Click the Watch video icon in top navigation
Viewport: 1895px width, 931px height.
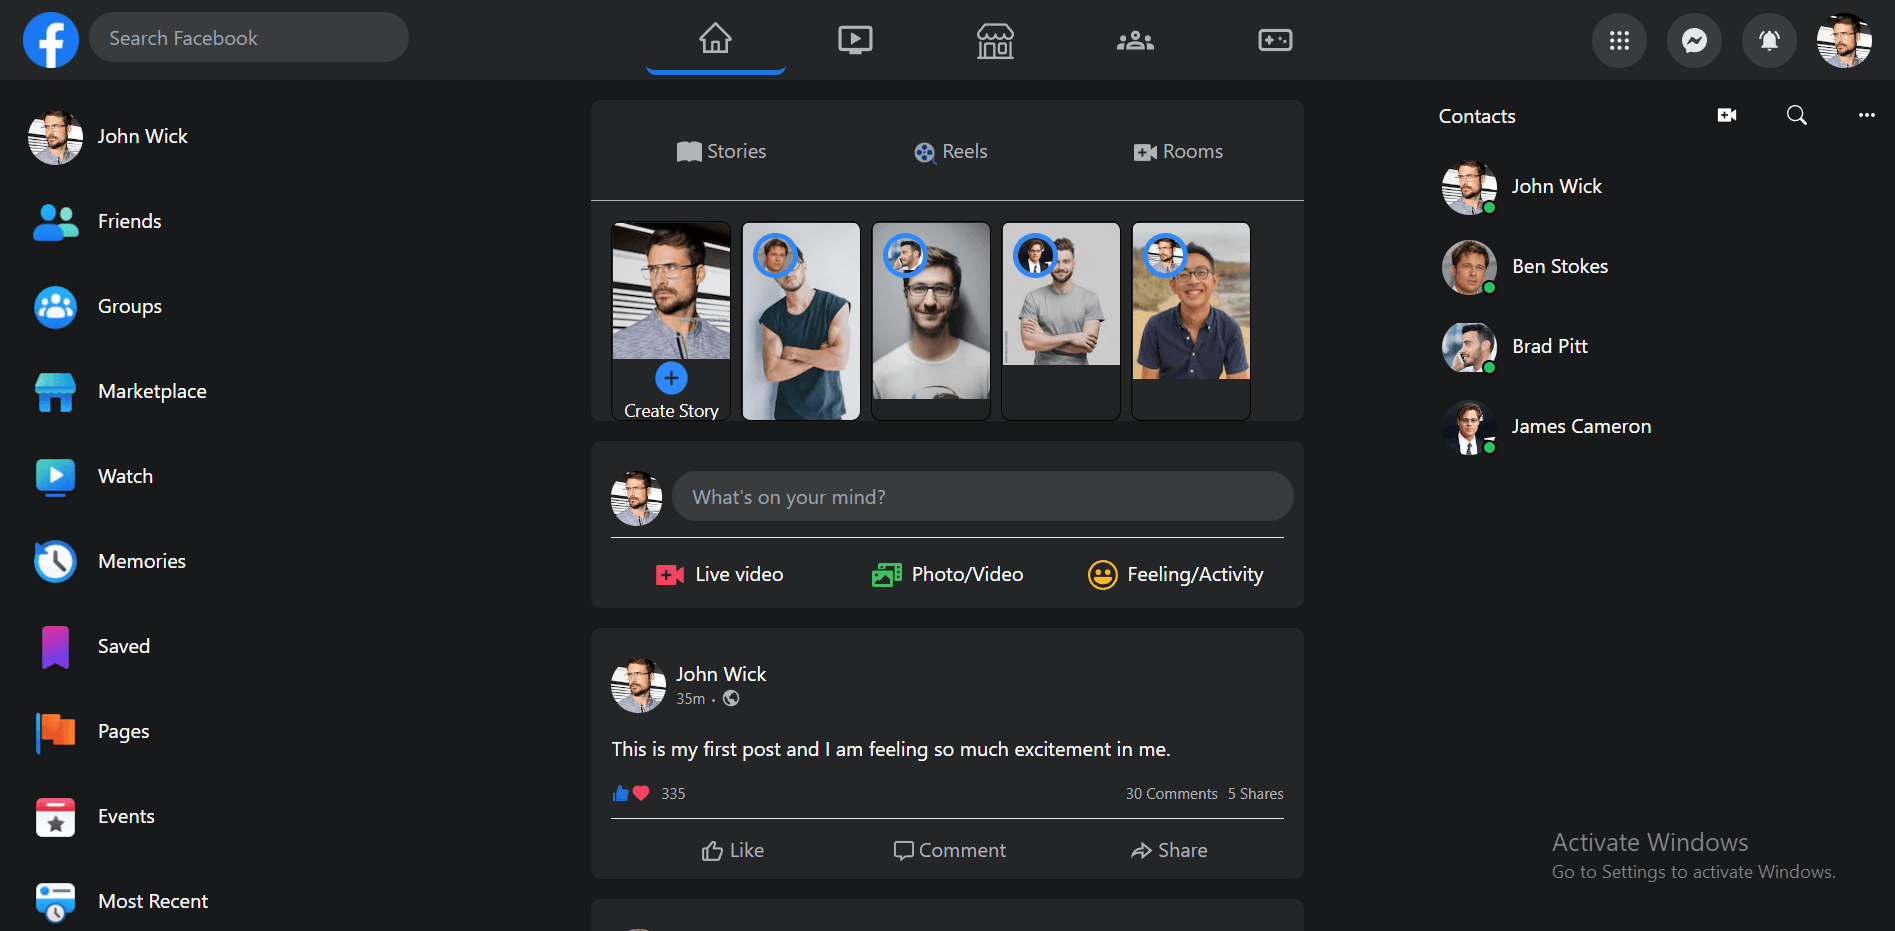[x=855, y=40]
